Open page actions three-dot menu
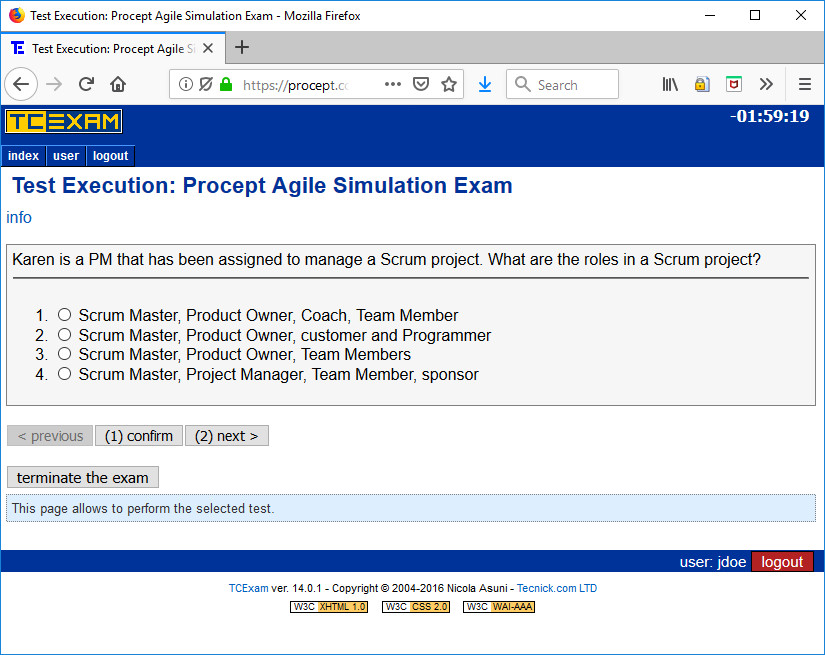 (393, 84)
